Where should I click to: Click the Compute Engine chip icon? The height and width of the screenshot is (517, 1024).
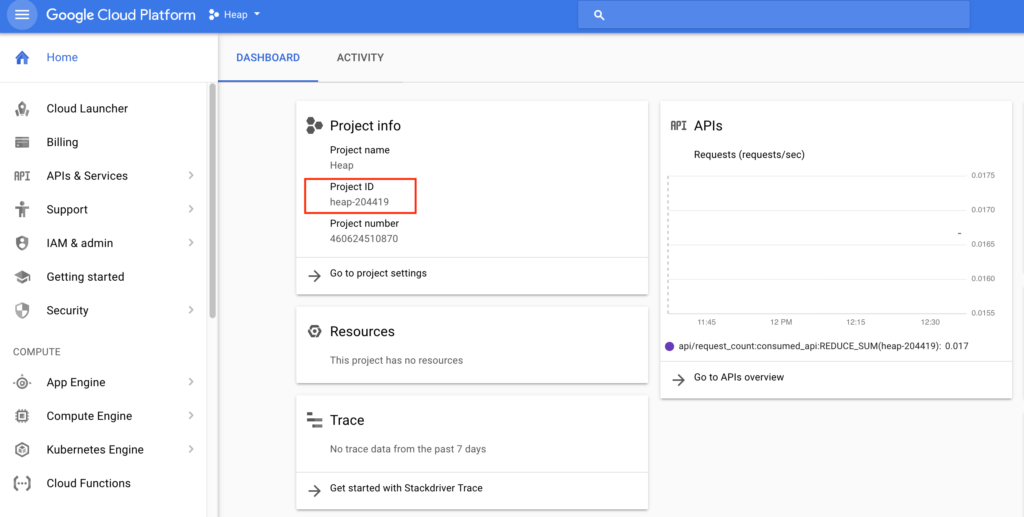[22, 416]
